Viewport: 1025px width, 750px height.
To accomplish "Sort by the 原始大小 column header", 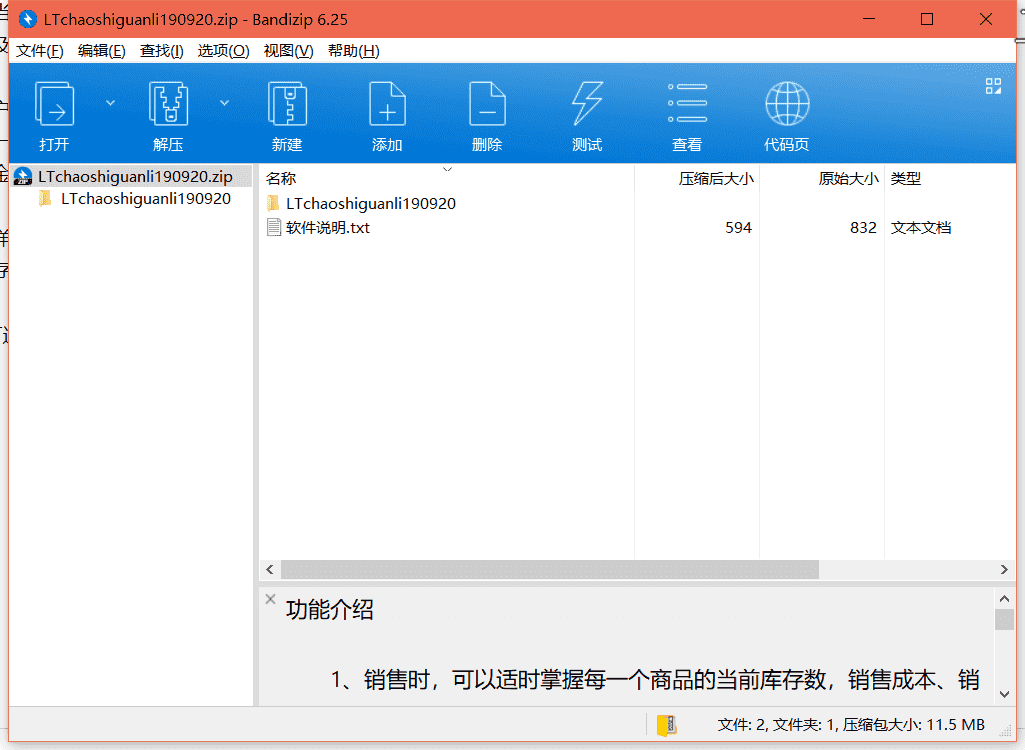I will click(x=821, y=179).
